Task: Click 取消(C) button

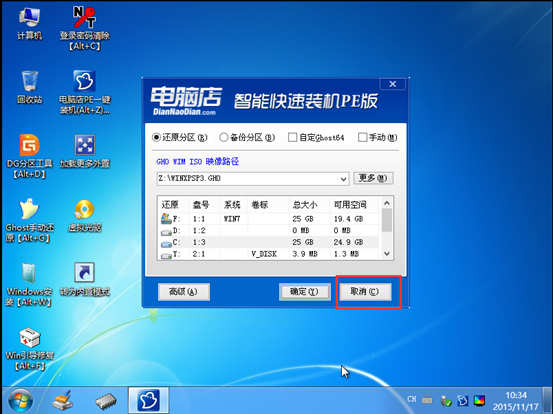Action: [x=365, y=292]
